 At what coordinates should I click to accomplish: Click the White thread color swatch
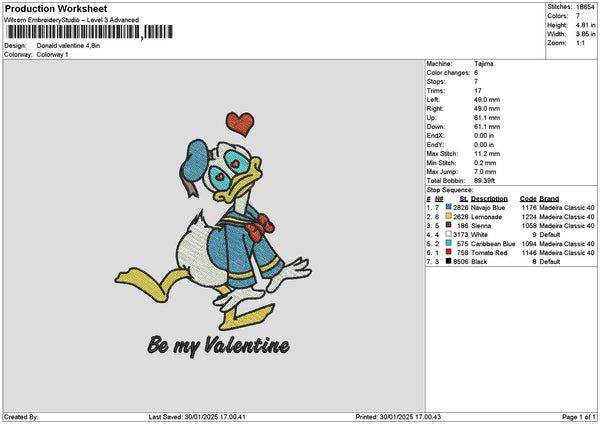pos(448,234)
